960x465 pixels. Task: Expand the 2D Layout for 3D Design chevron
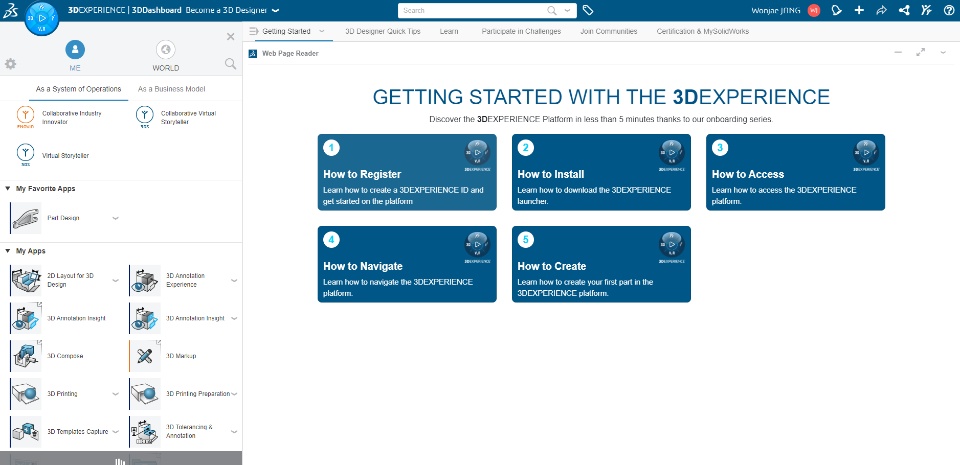click(x=115, y=280)
